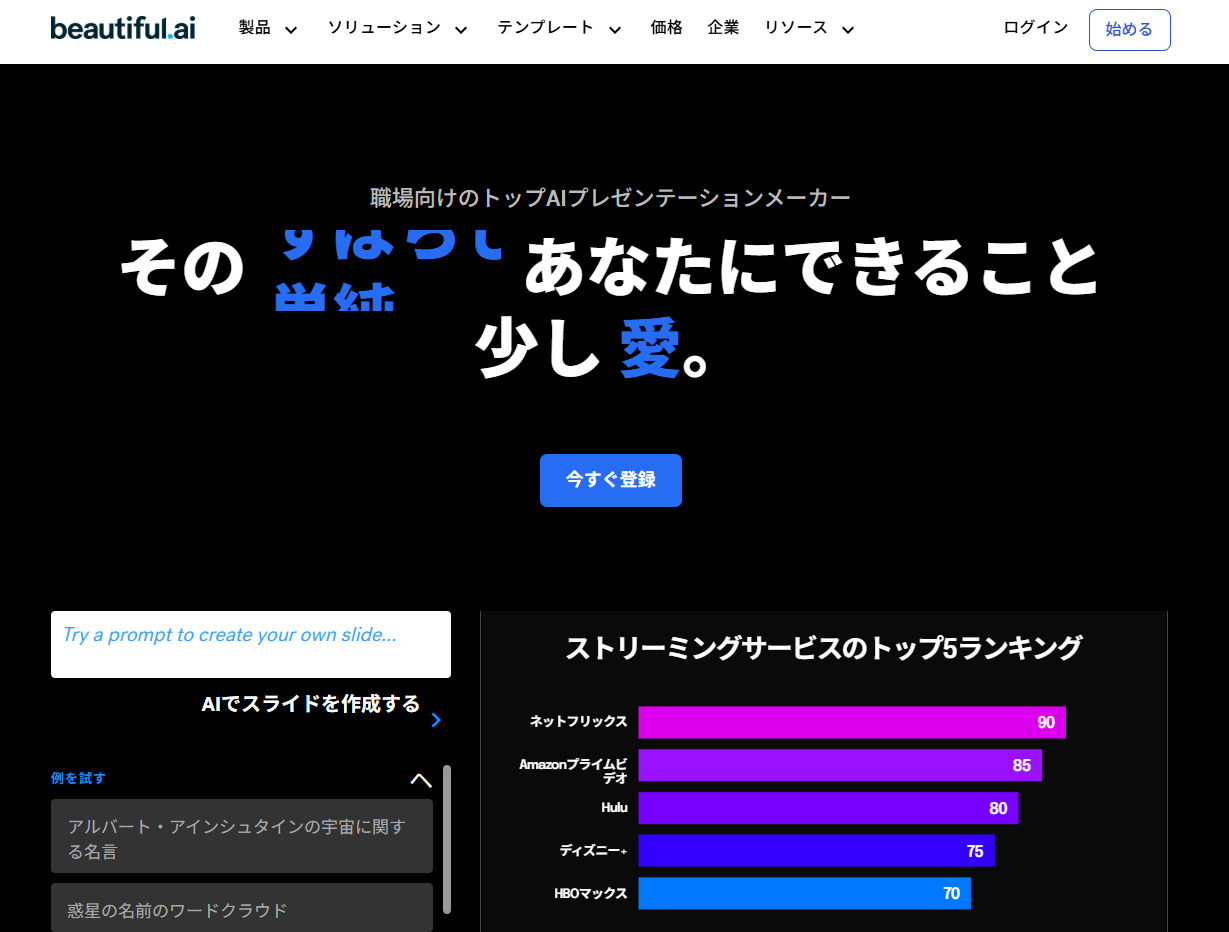Click the 例を試す label
The height and width of the screenshot is (932, 1229).
click(x=78, y=778)
